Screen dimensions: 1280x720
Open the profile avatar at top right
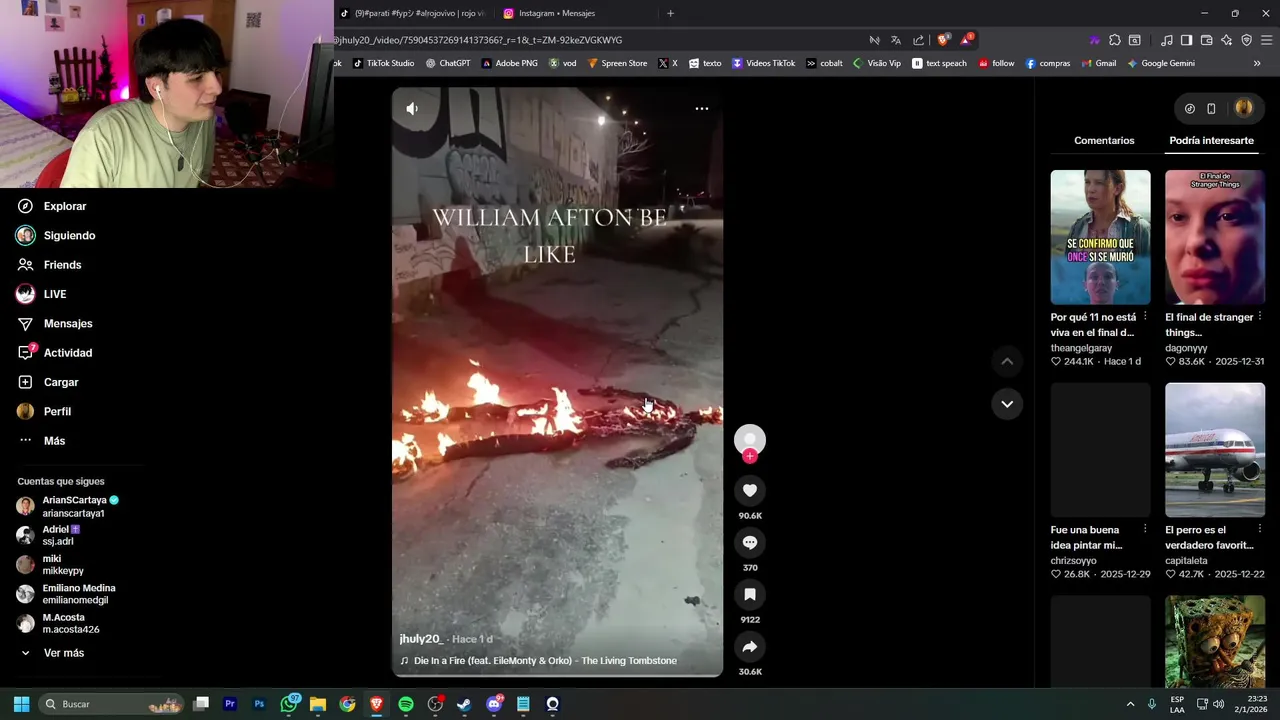[1244, 108]
